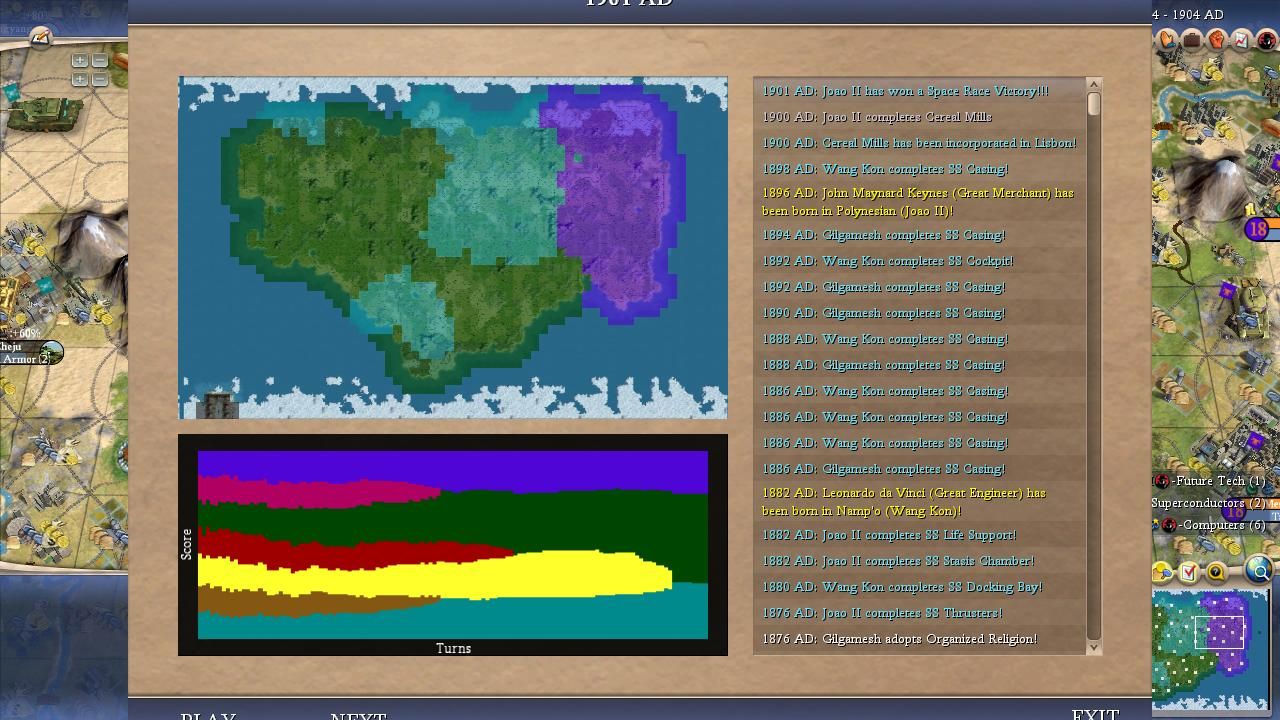
Task: Decrease the lower rate with minus button
Action: click(98, 79)
